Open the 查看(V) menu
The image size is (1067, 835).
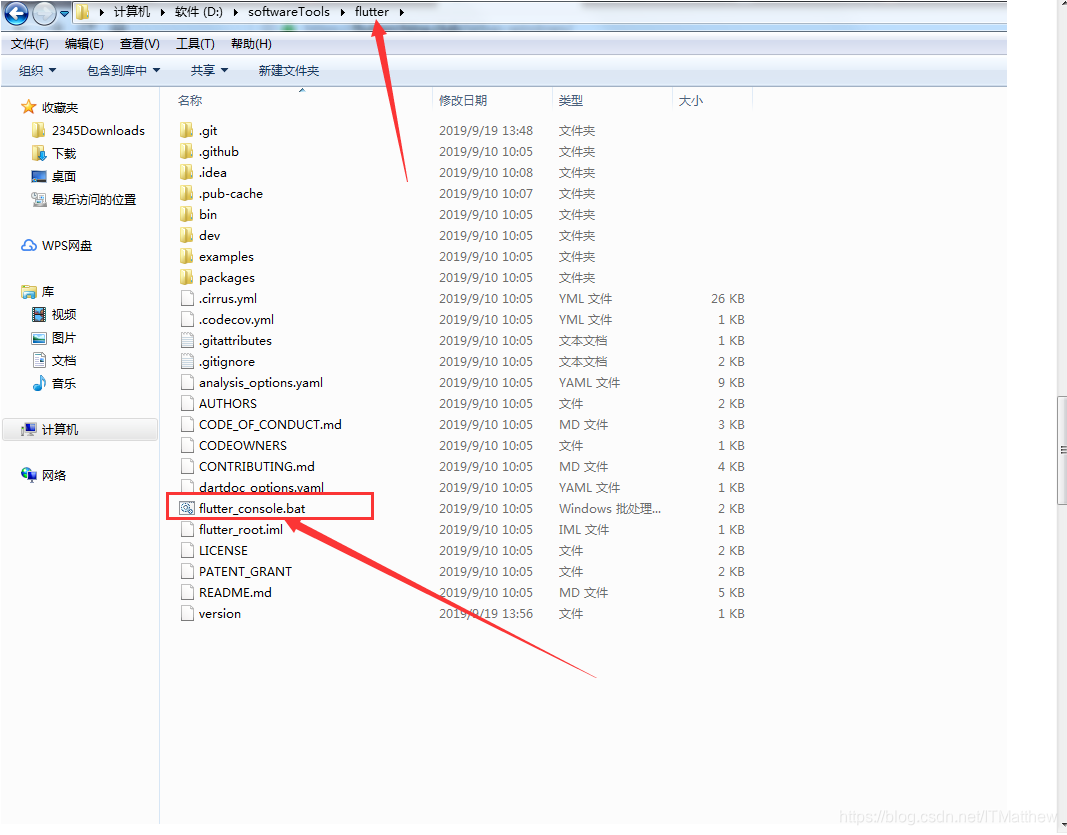point(139,44)
